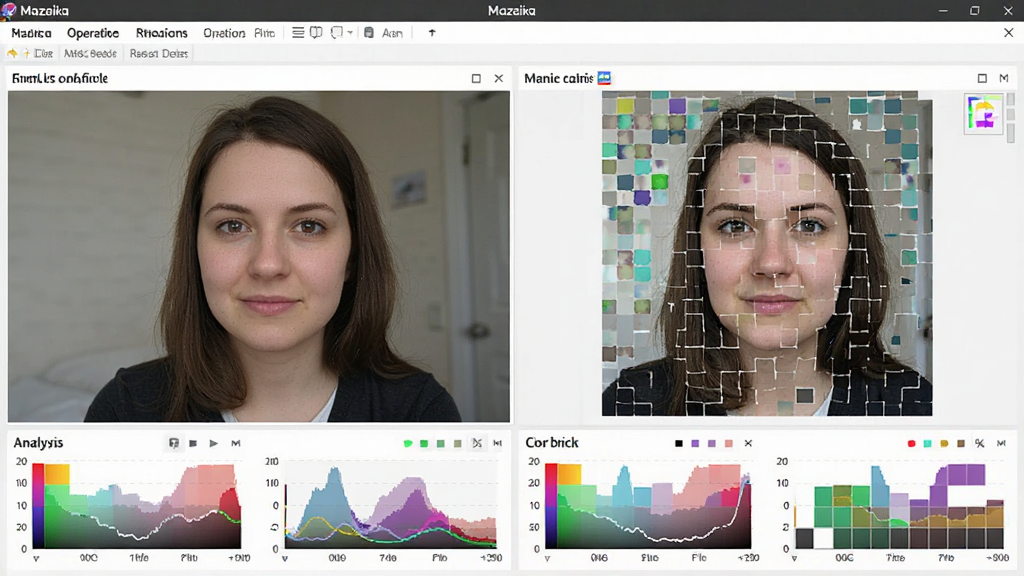Close the original photo panel

(499, 78)
